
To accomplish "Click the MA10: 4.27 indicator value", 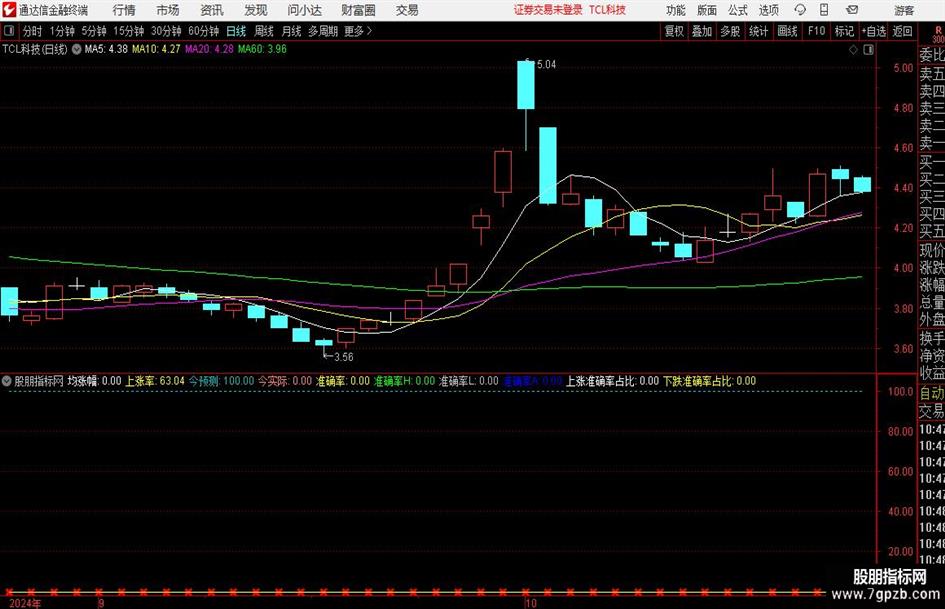I will point(156,49).
